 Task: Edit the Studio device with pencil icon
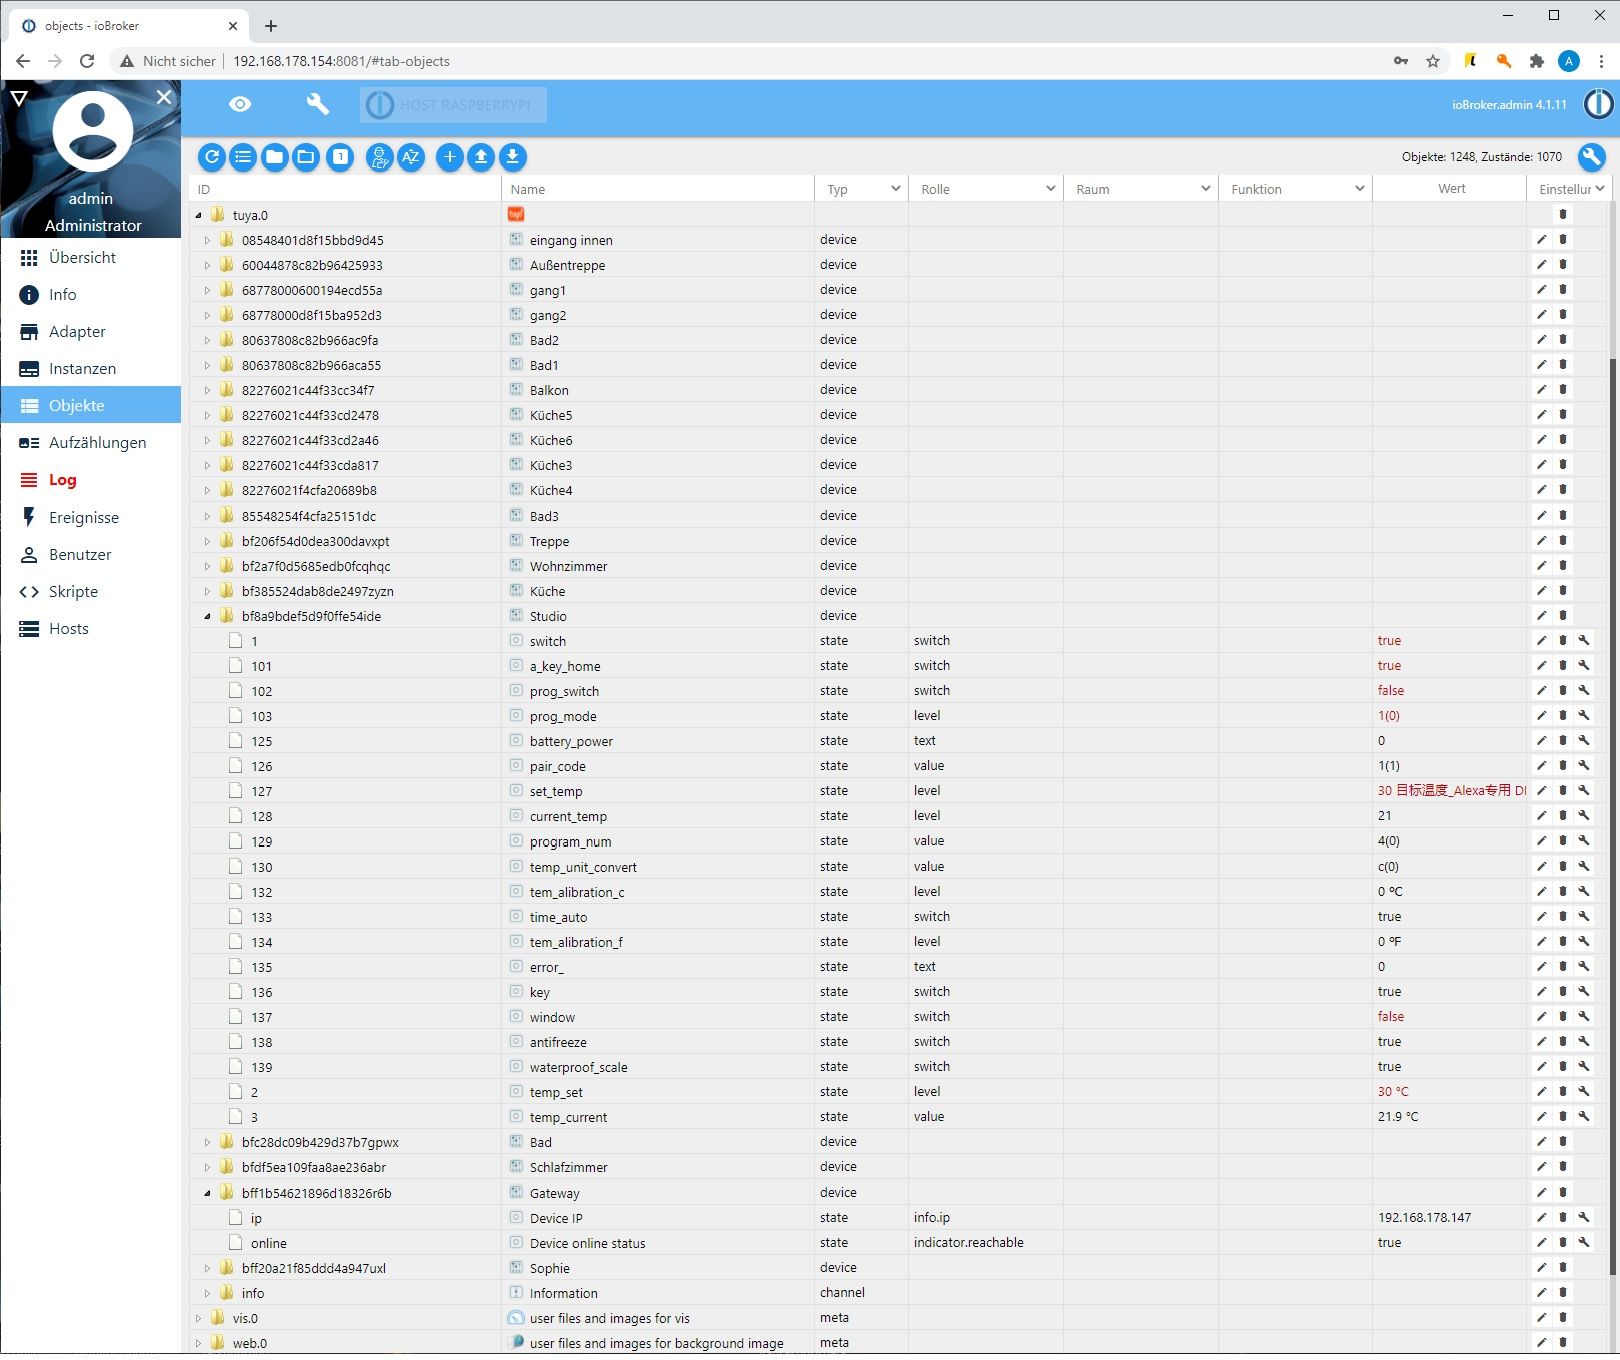[1542, 616]
